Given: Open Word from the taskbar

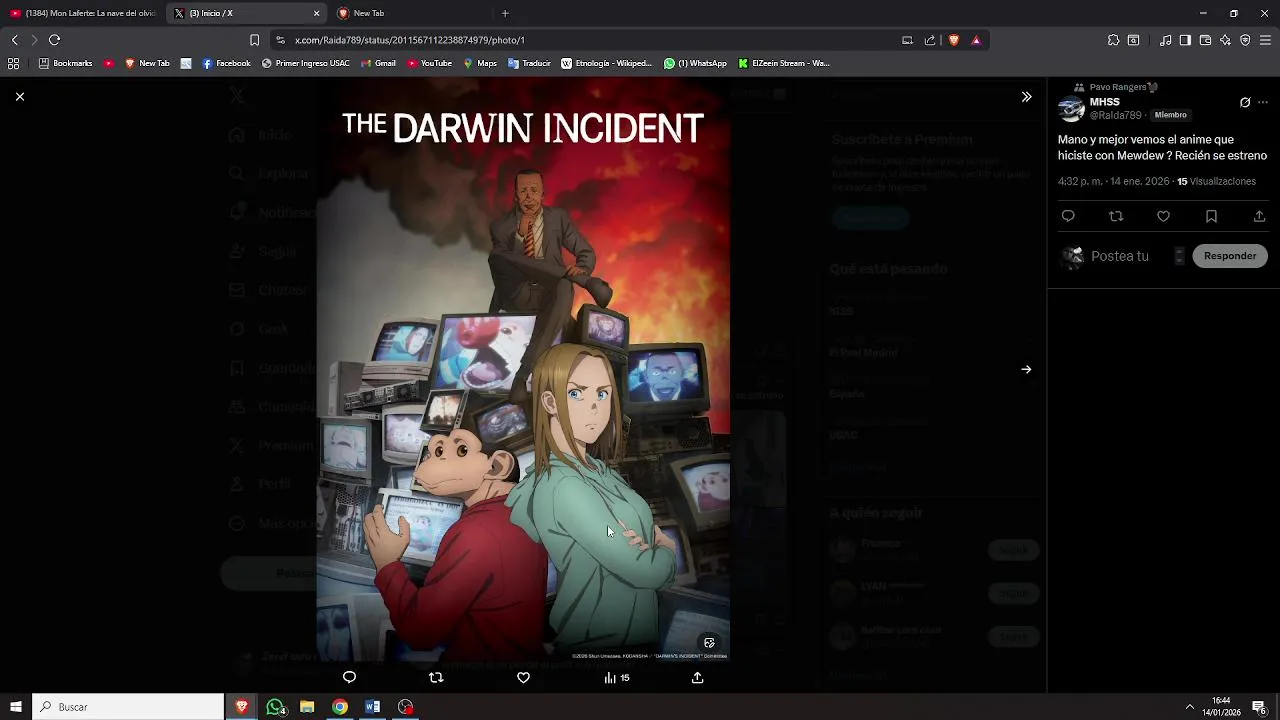Looking at the screenshot, I should [x=373, y=707].
